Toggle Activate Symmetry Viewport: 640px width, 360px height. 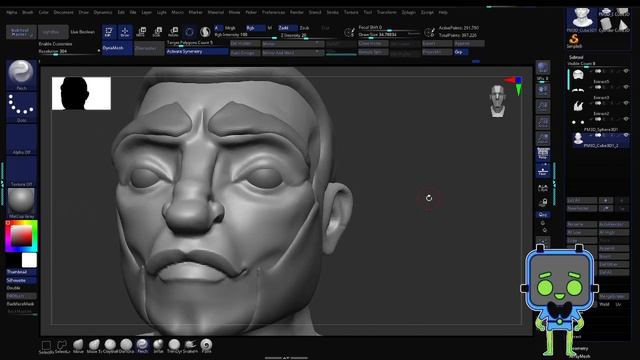(x=197, y=51)
